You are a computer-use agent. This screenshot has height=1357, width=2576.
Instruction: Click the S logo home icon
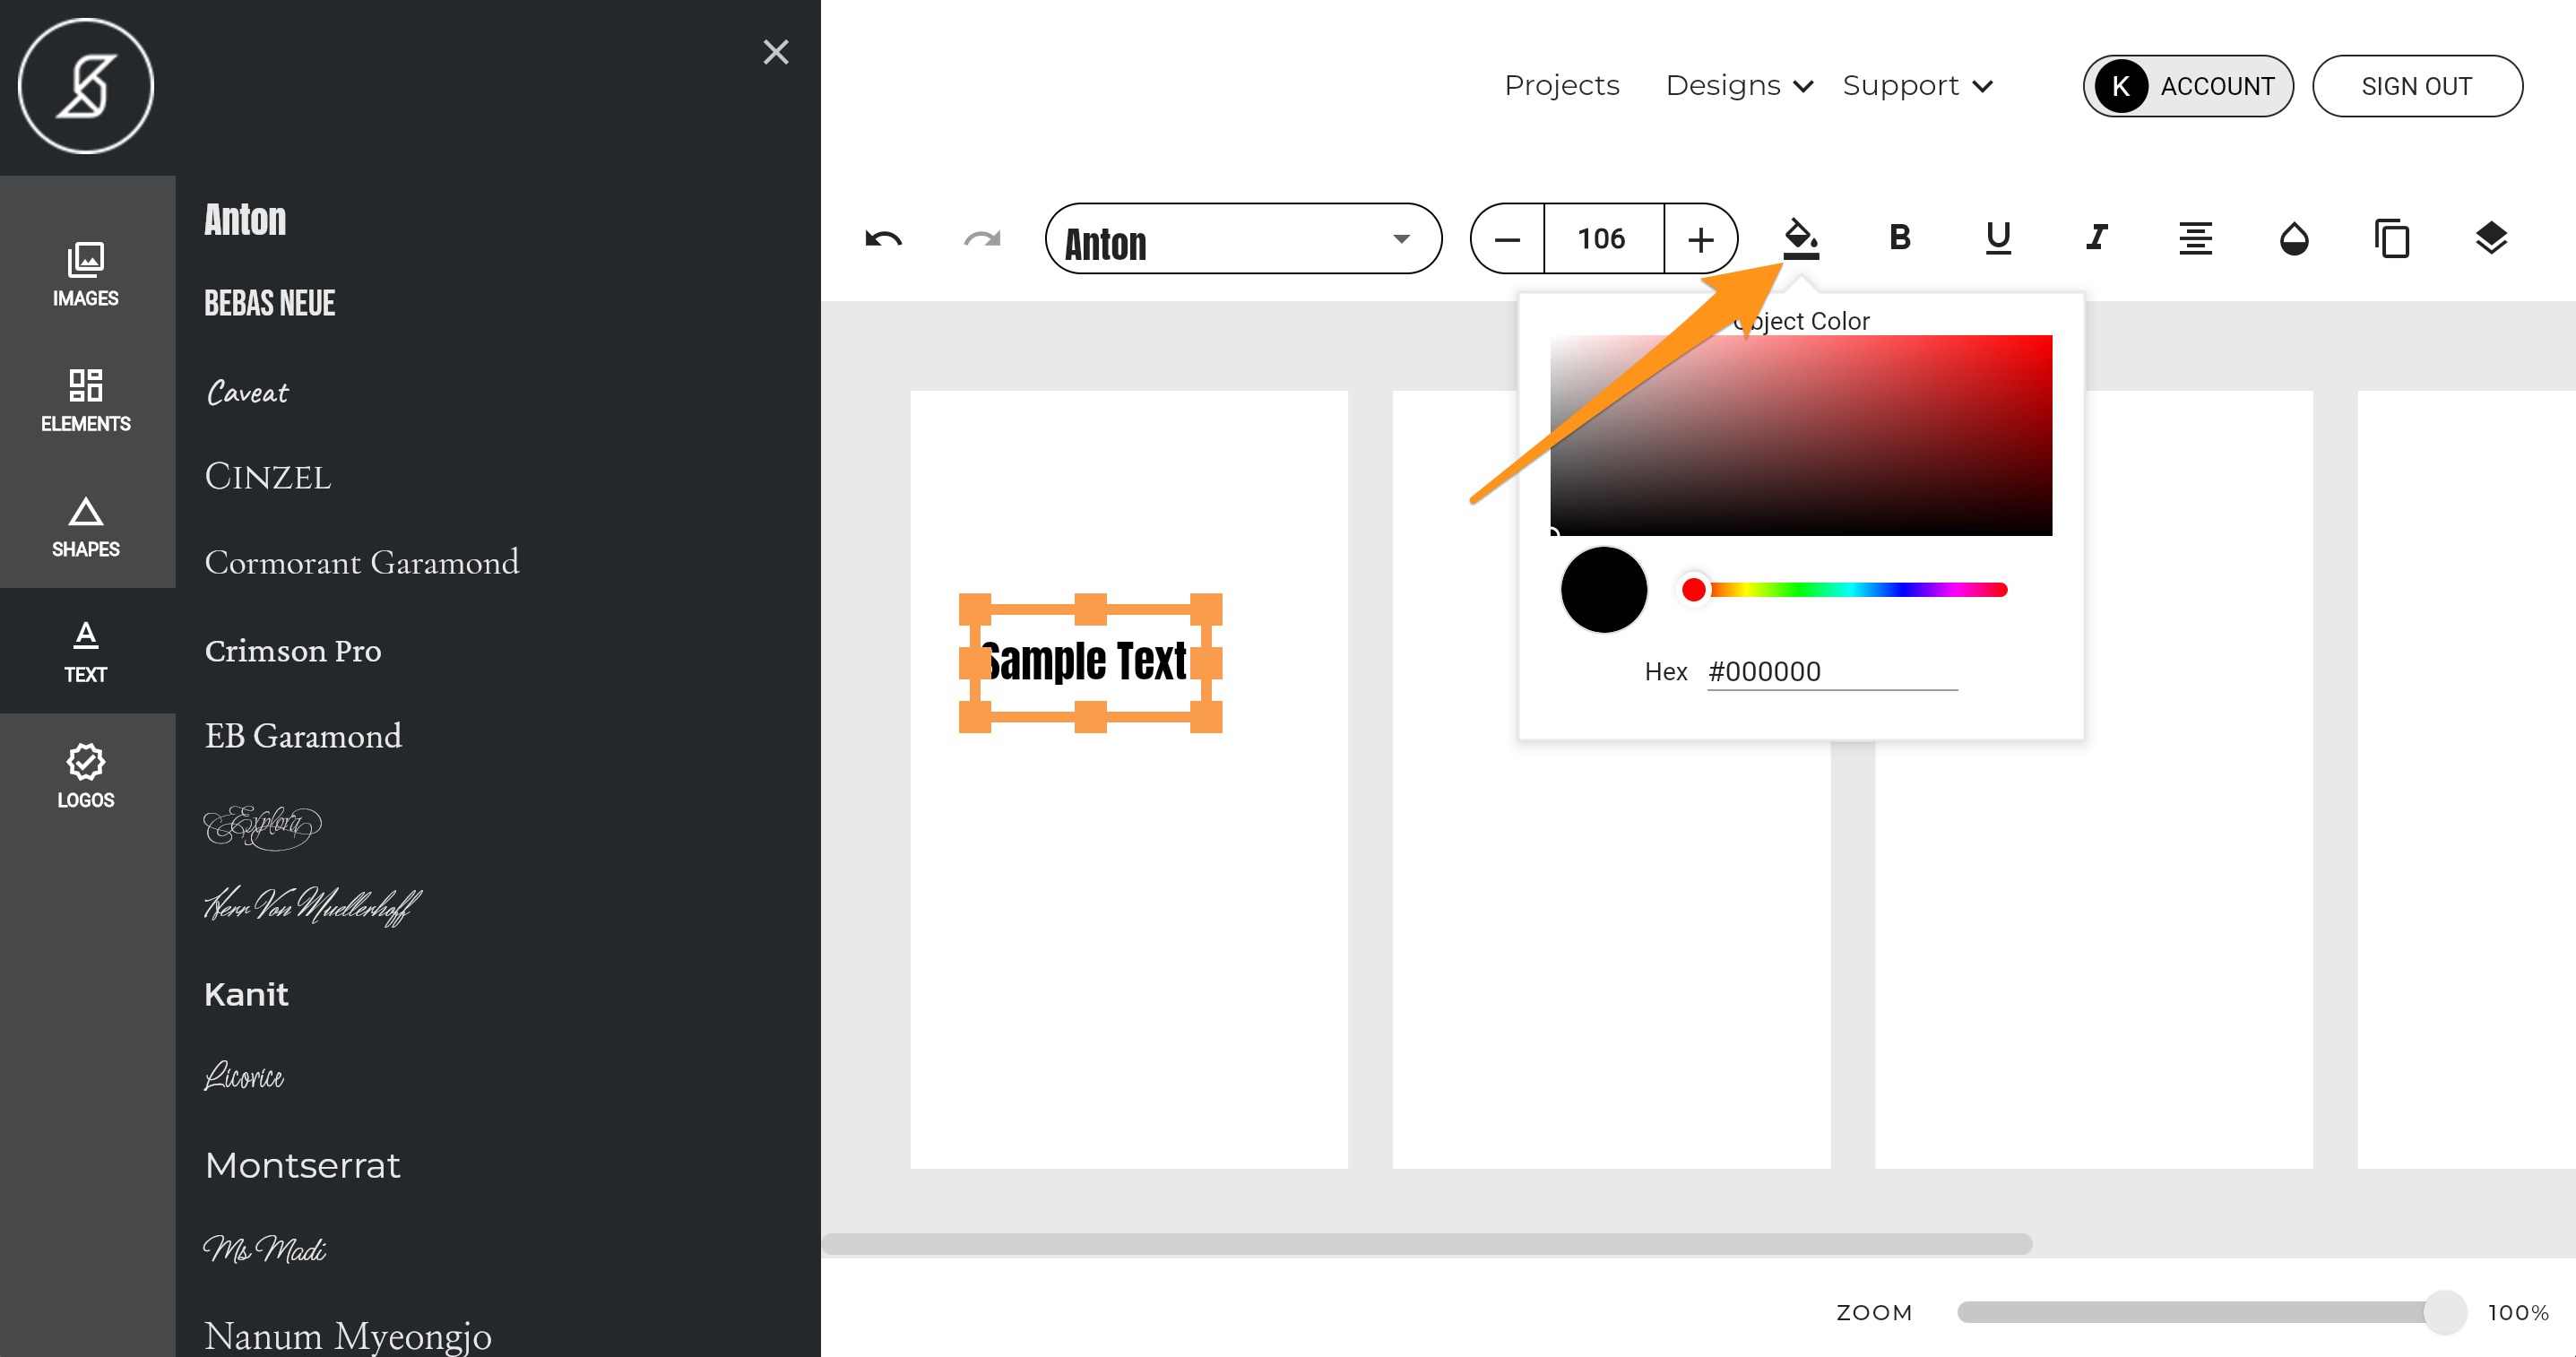point(86,86)
